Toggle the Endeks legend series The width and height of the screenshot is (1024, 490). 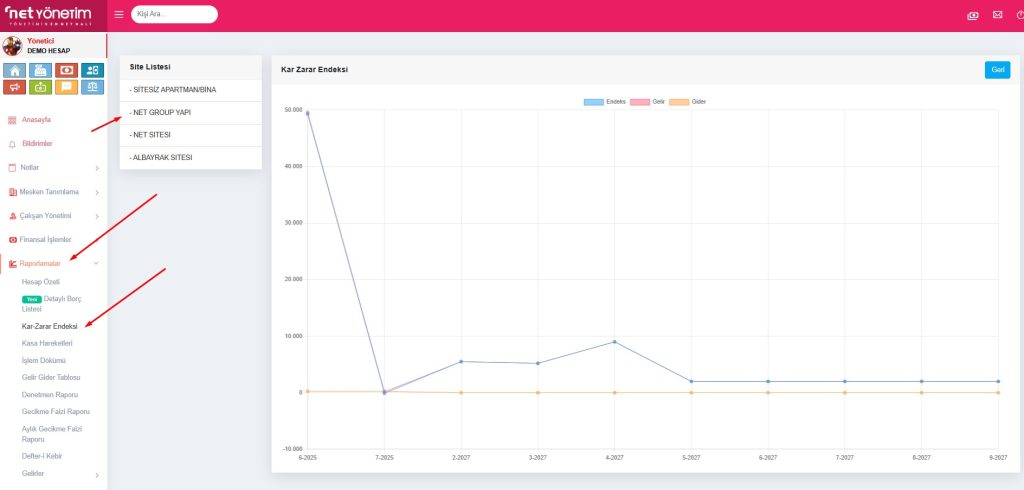tap(605, 102)
